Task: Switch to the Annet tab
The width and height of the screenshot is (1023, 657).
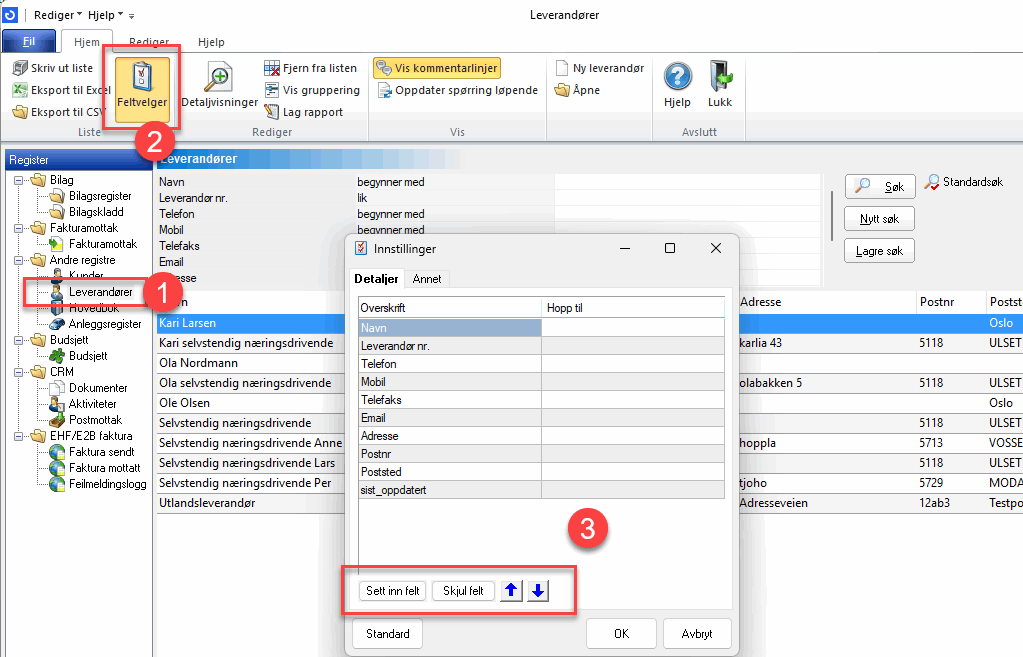Action: pyautogui.click(x=427, y=279)
